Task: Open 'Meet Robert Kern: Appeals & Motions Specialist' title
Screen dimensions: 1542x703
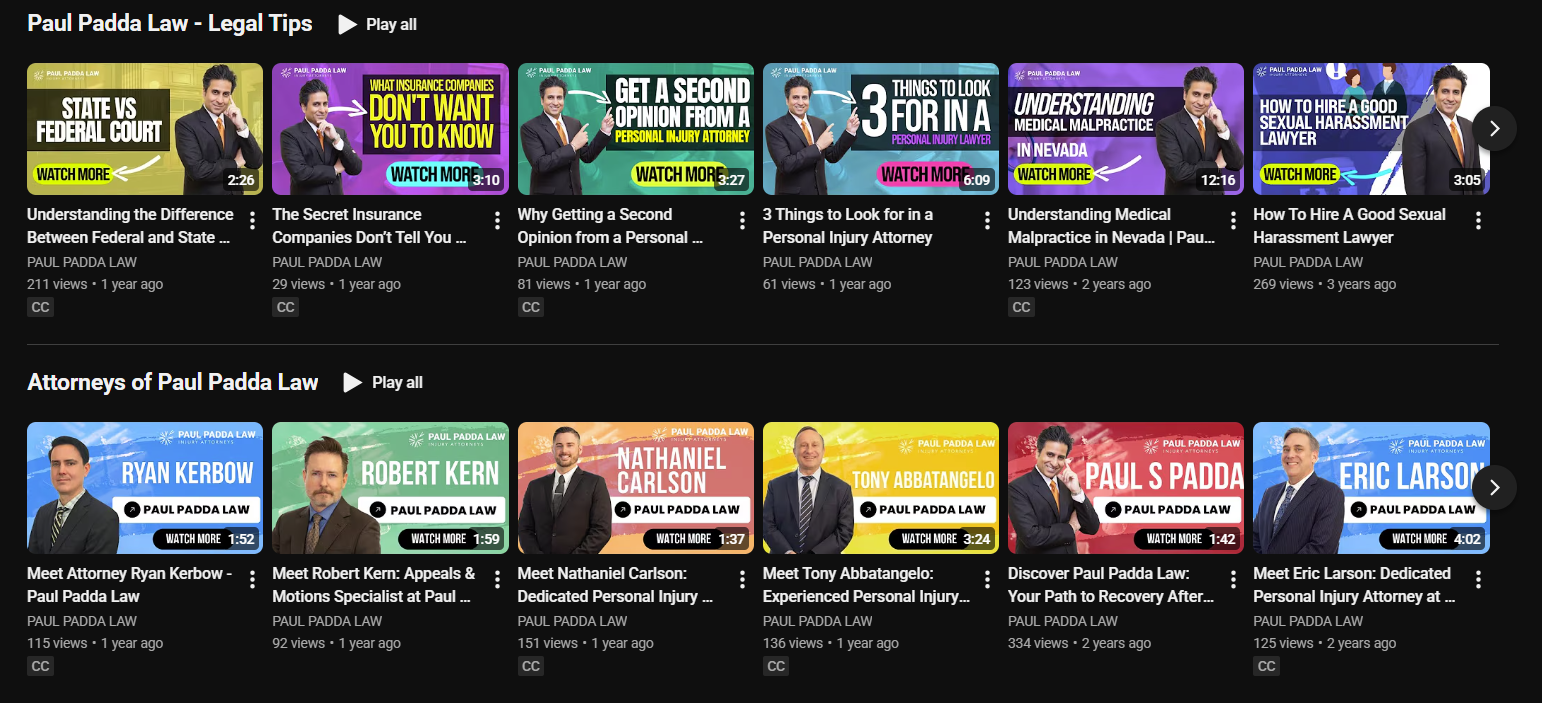Action: click(x=374, y=585)
